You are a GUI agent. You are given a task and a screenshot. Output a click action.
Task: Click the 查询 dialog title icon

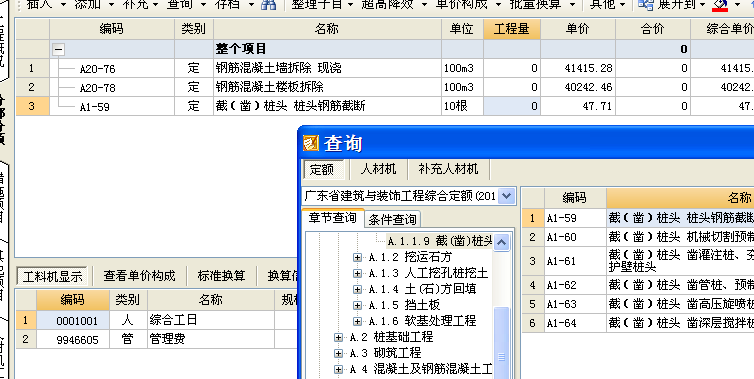311,143
